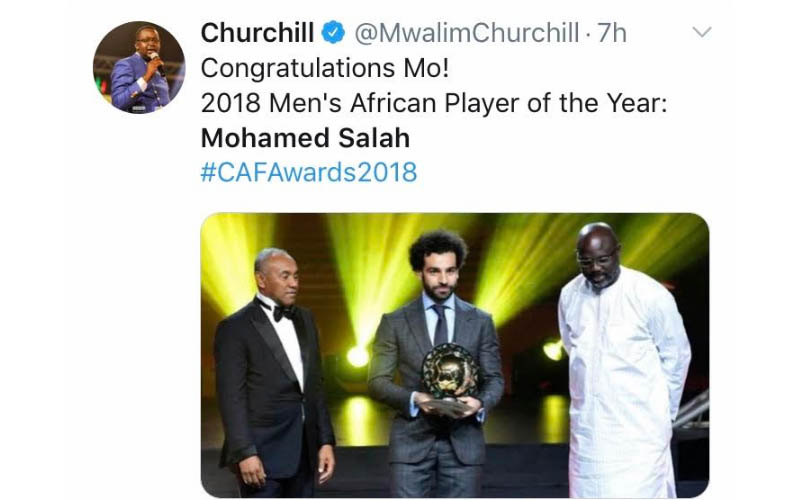Click the microphone in the avatar photo
The image size is (800, 500).
point(154,59)
